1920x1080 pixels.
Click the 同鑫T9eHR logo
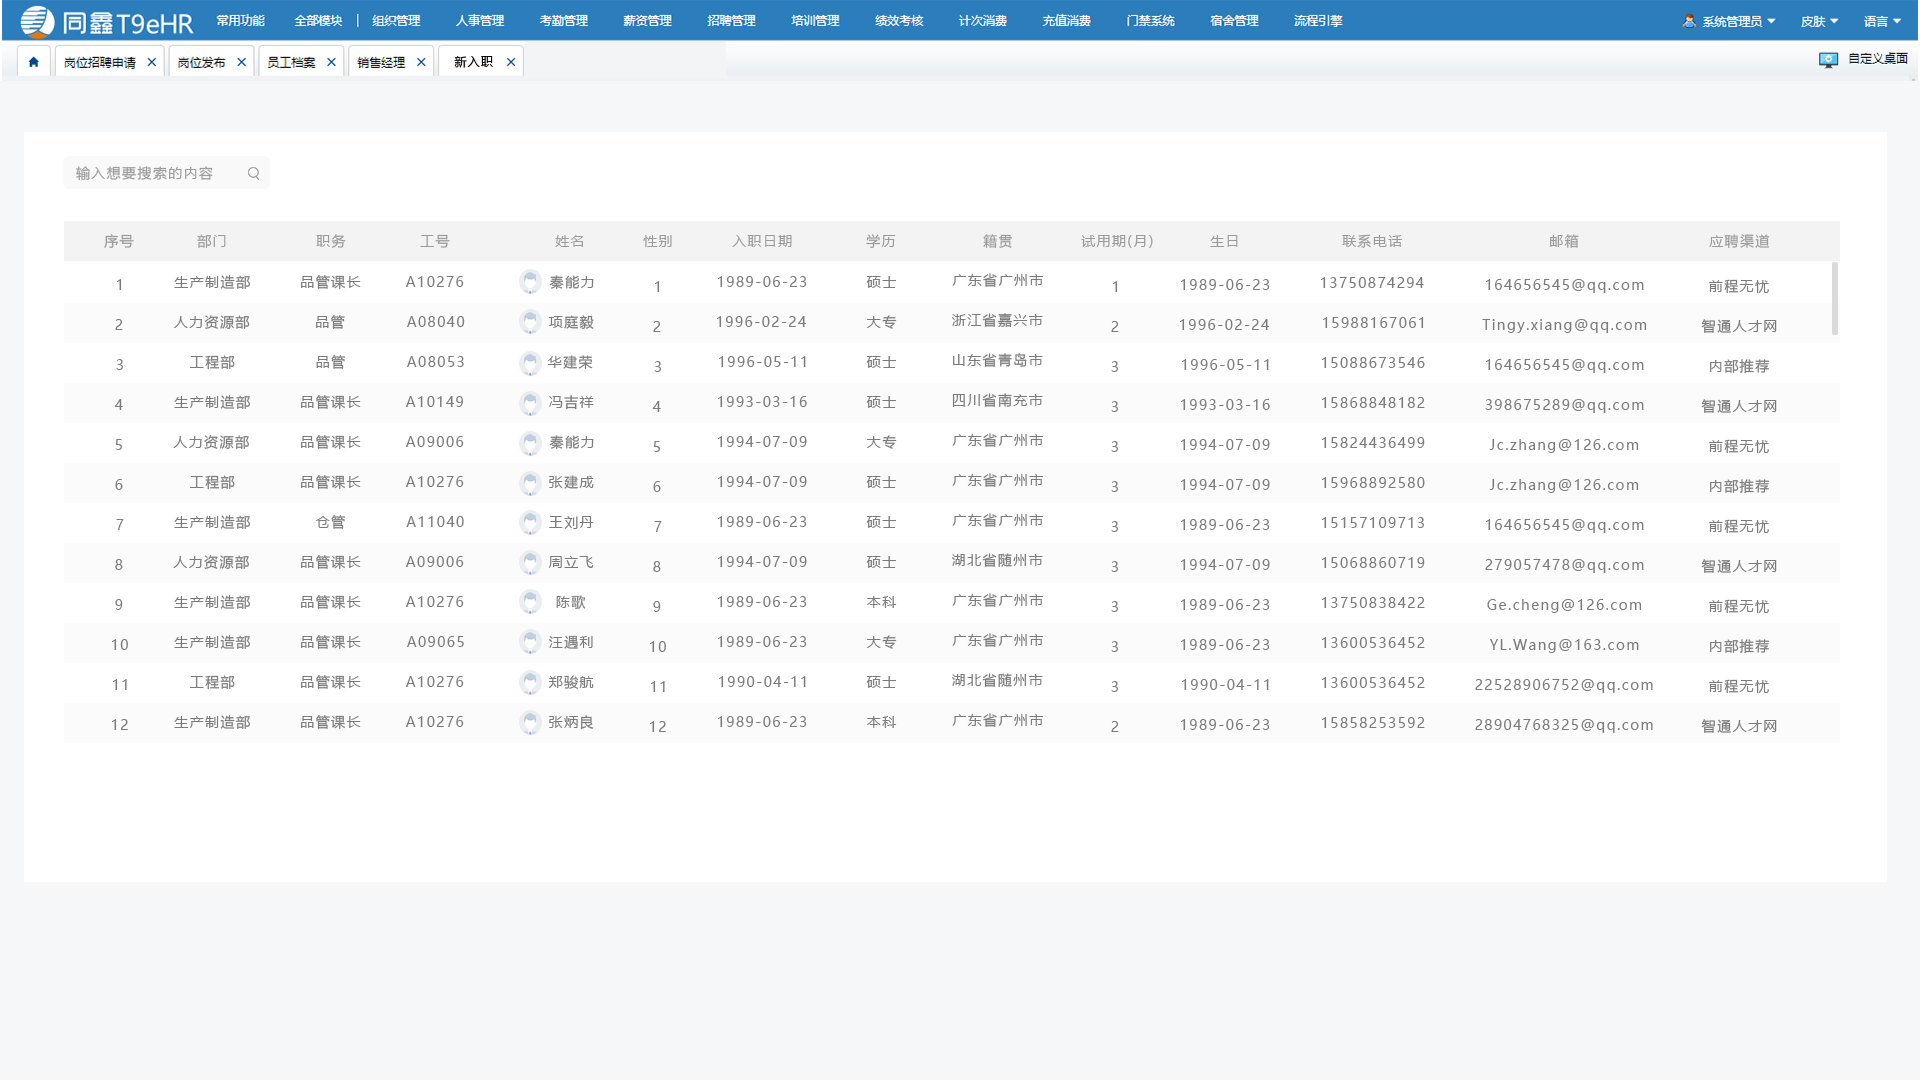107,21
